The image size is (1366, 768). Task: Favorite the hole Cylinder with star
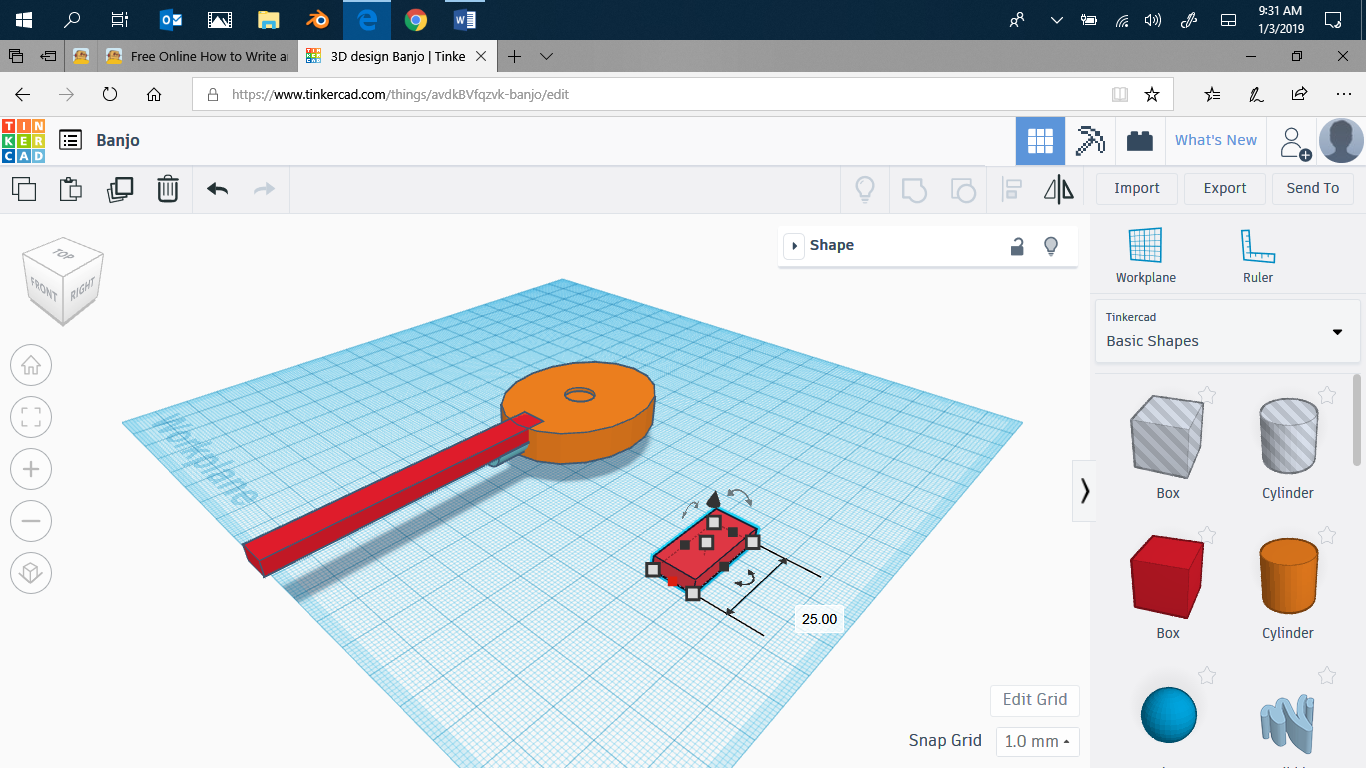click(1327, 395)
